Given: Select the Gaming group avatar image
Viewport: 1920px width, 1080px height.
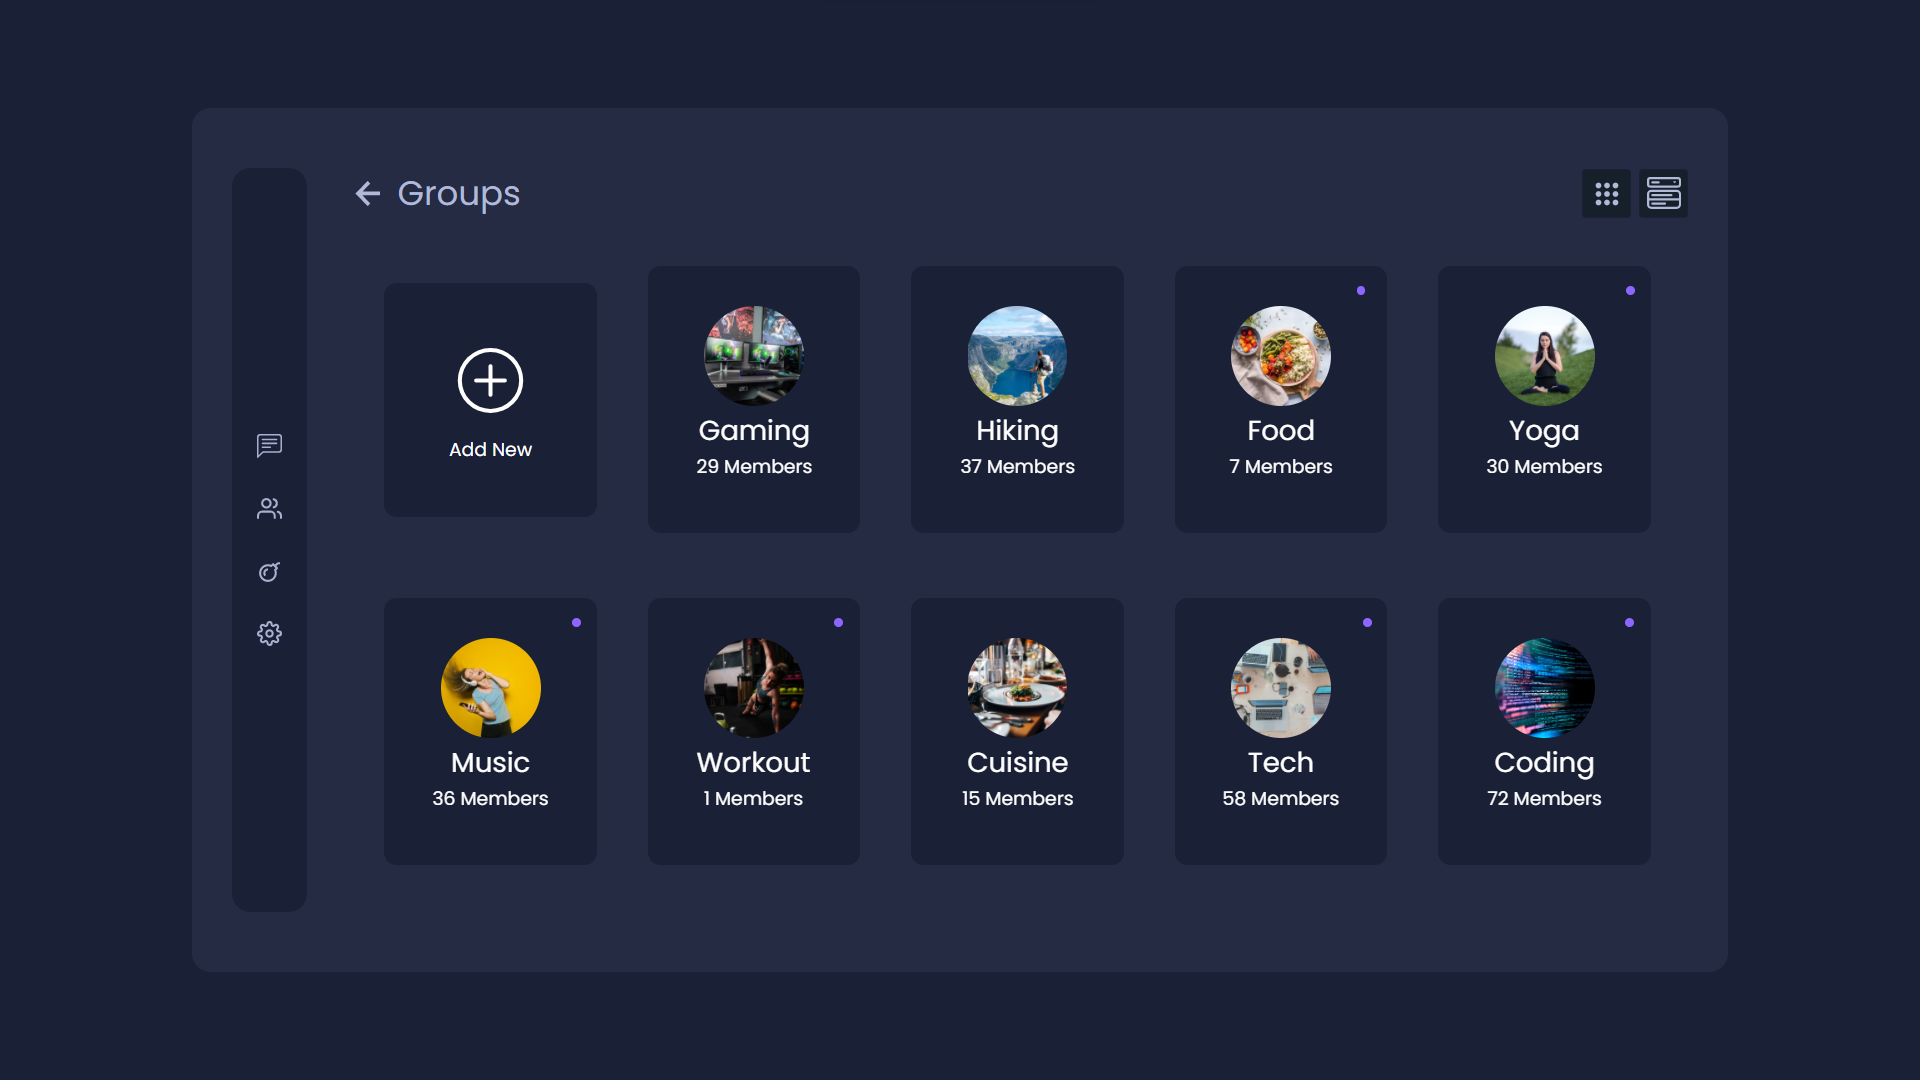Looking at the screenshot, I should coord(753,356).
